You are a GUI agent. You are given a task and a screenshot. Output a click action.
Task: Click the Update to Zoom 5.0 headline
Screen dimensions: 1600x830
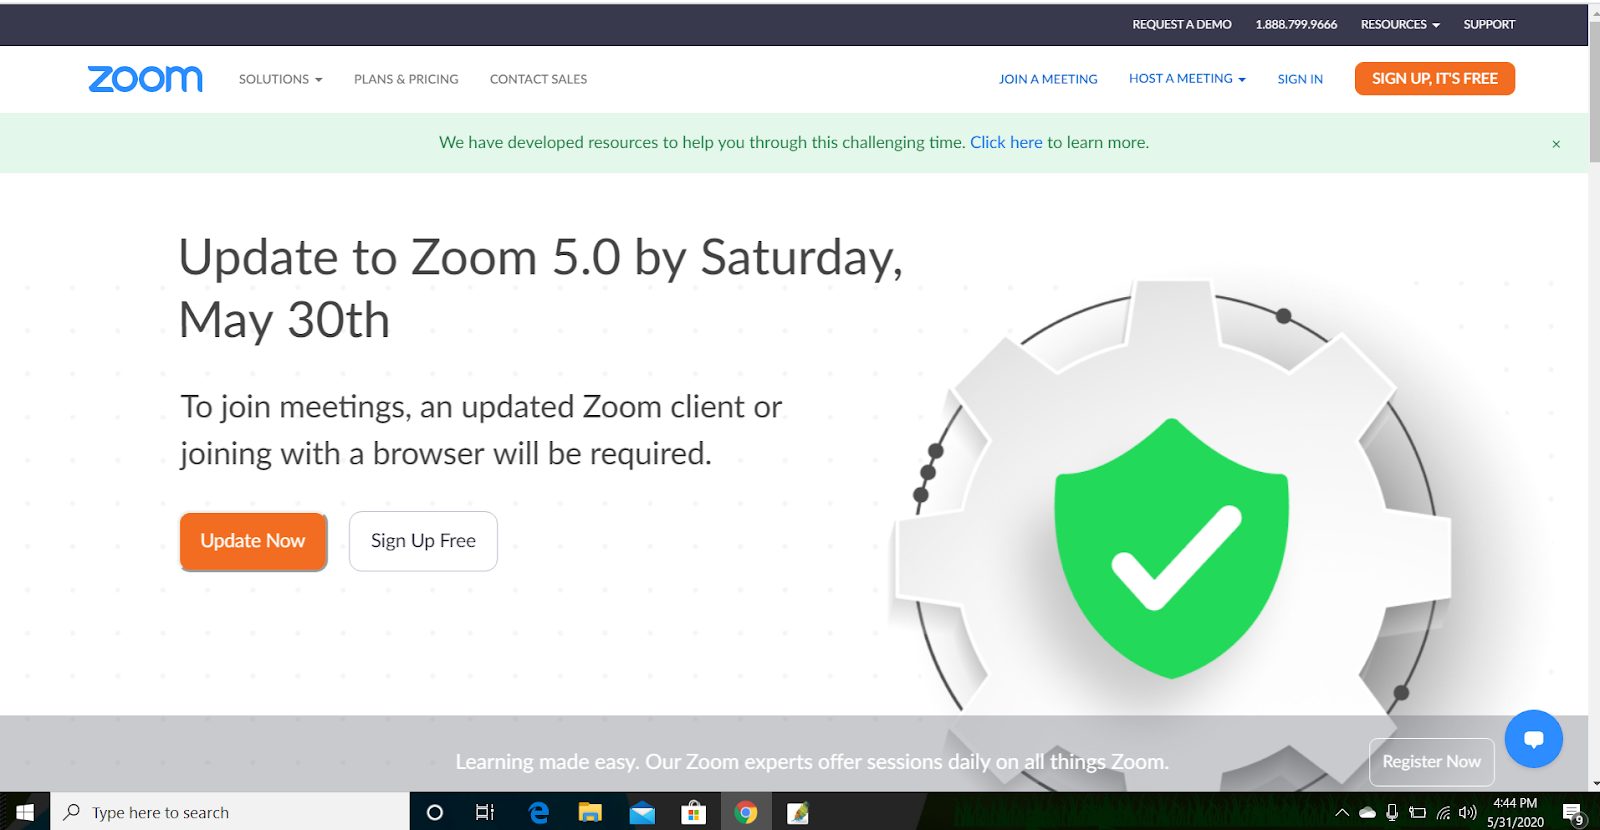pos(541,288)
